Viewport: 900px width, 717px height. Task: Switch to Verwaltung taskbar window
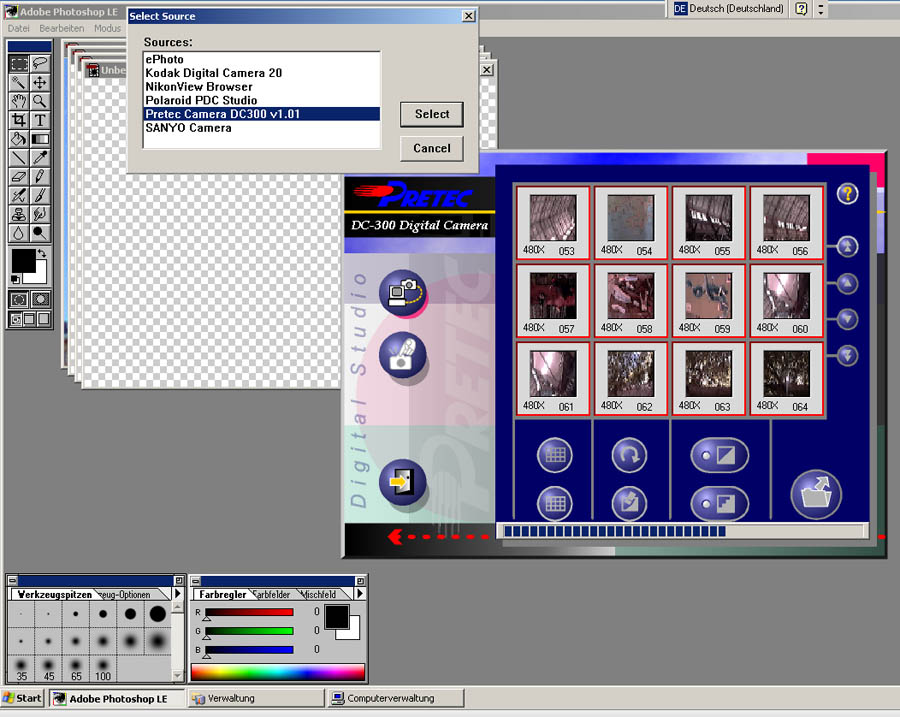256,698
